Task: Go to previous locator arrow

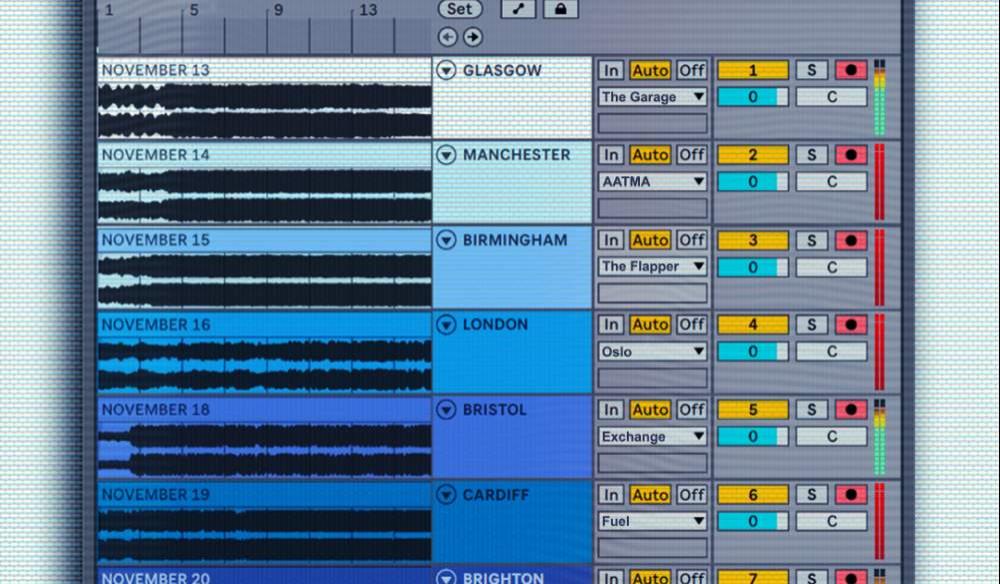Action: pos(448,37)
